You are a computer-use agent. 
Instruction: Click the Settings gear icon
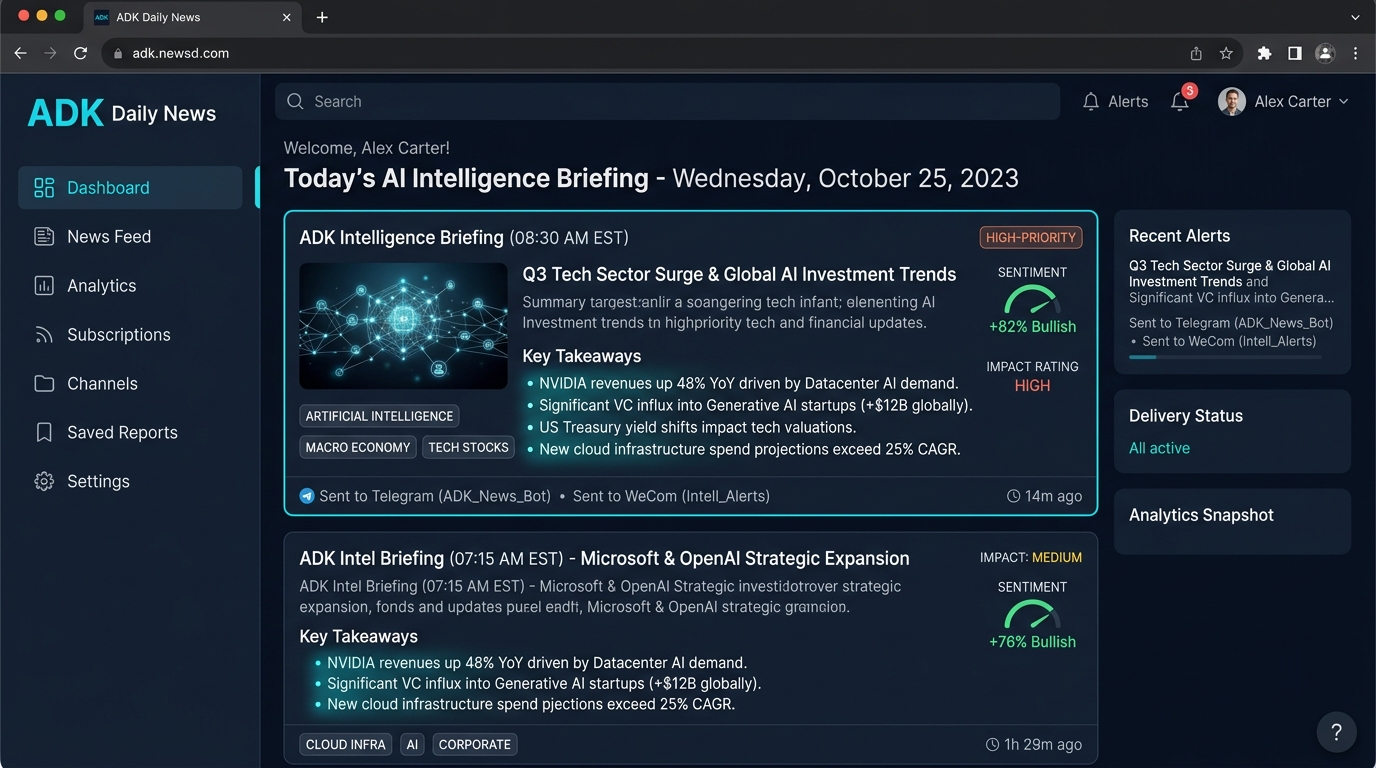click(x=44, y=481)
